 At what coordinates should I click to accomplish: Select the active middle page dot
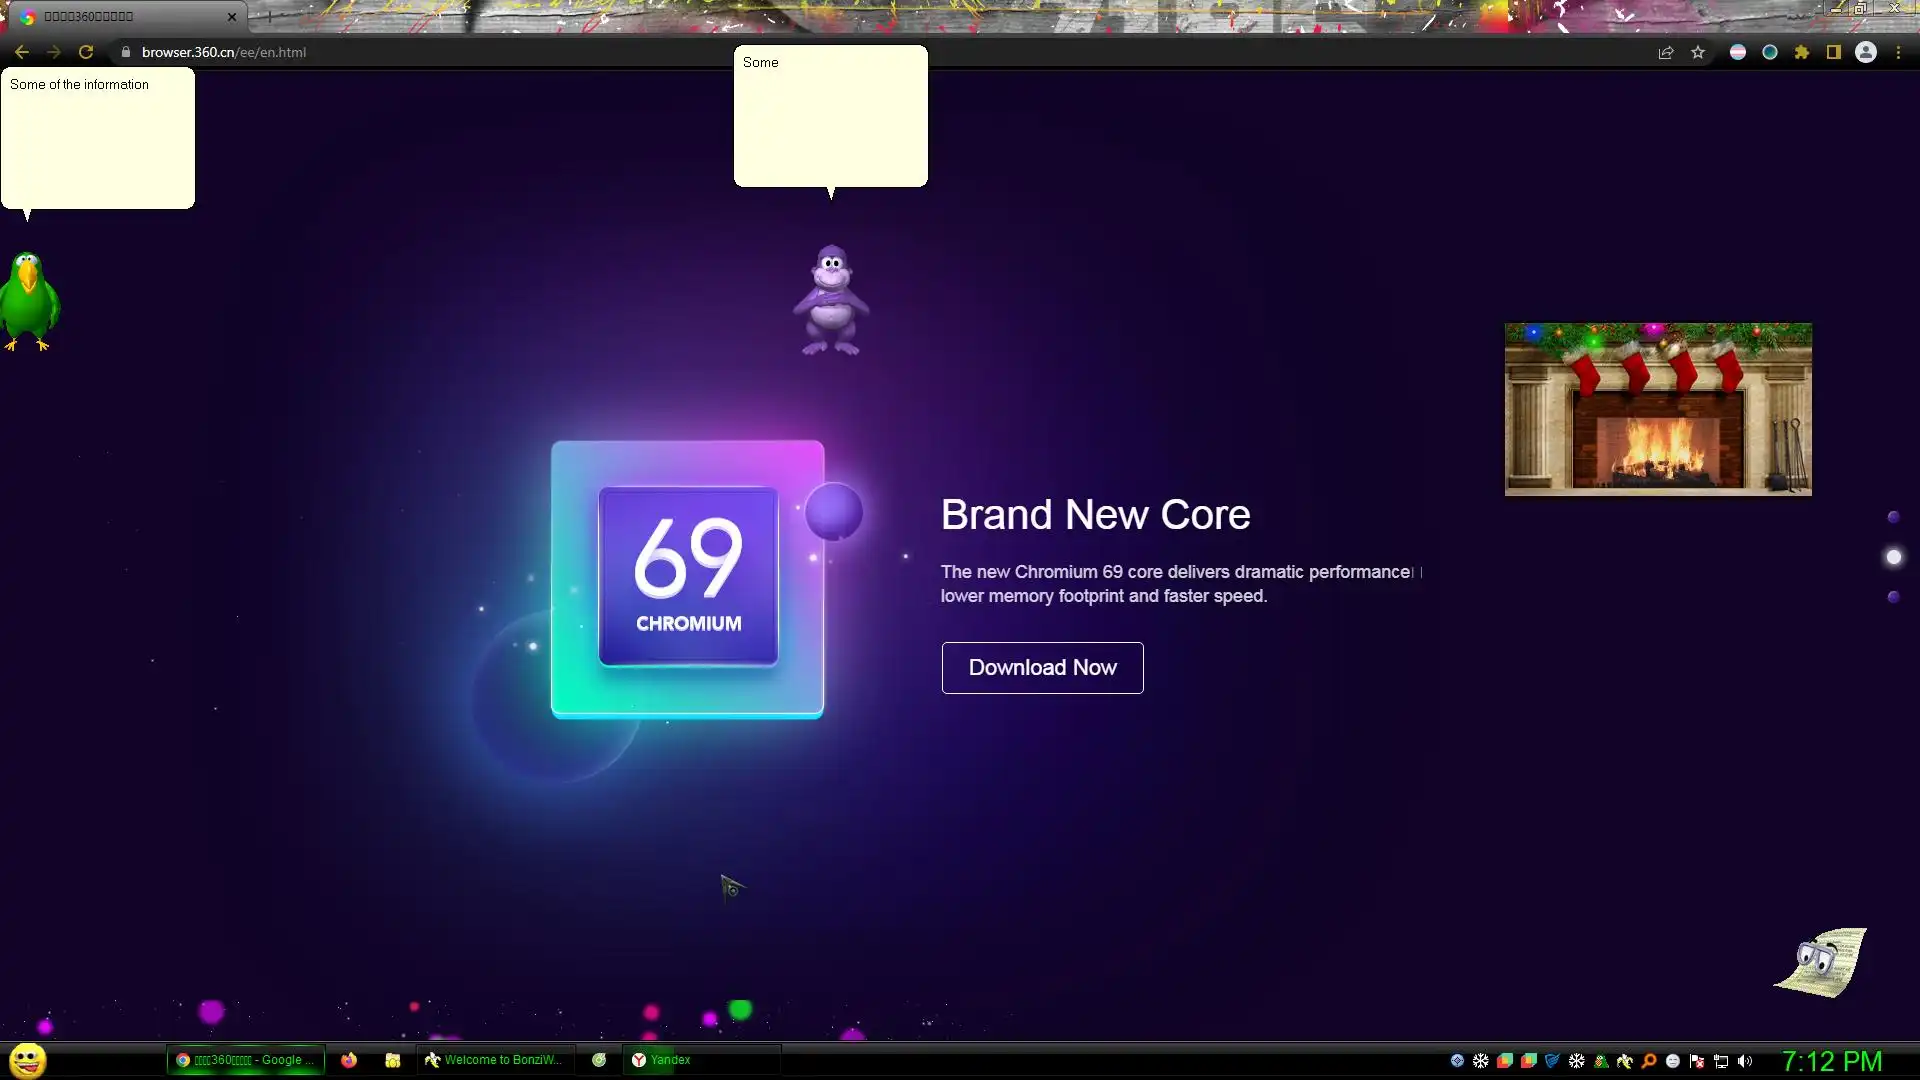(1893, 557)
